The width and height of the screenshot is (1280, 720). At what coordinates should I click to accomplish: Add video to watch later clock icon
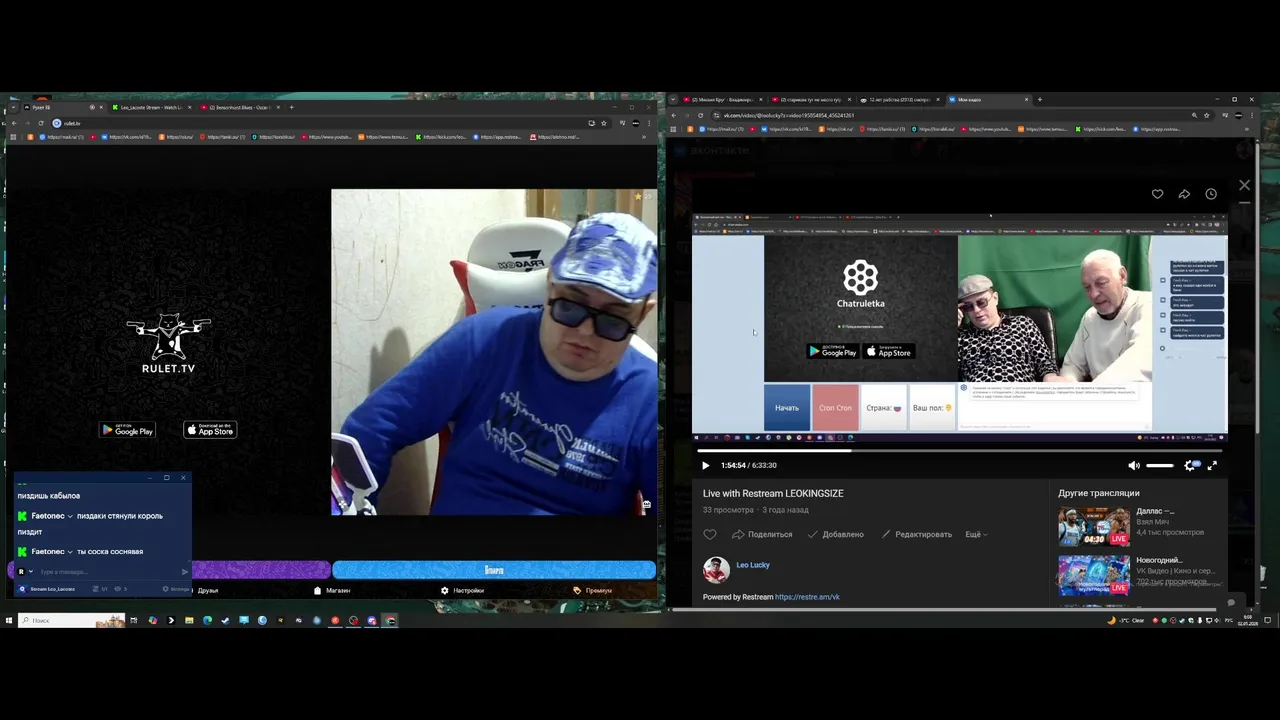point(1211,194)
